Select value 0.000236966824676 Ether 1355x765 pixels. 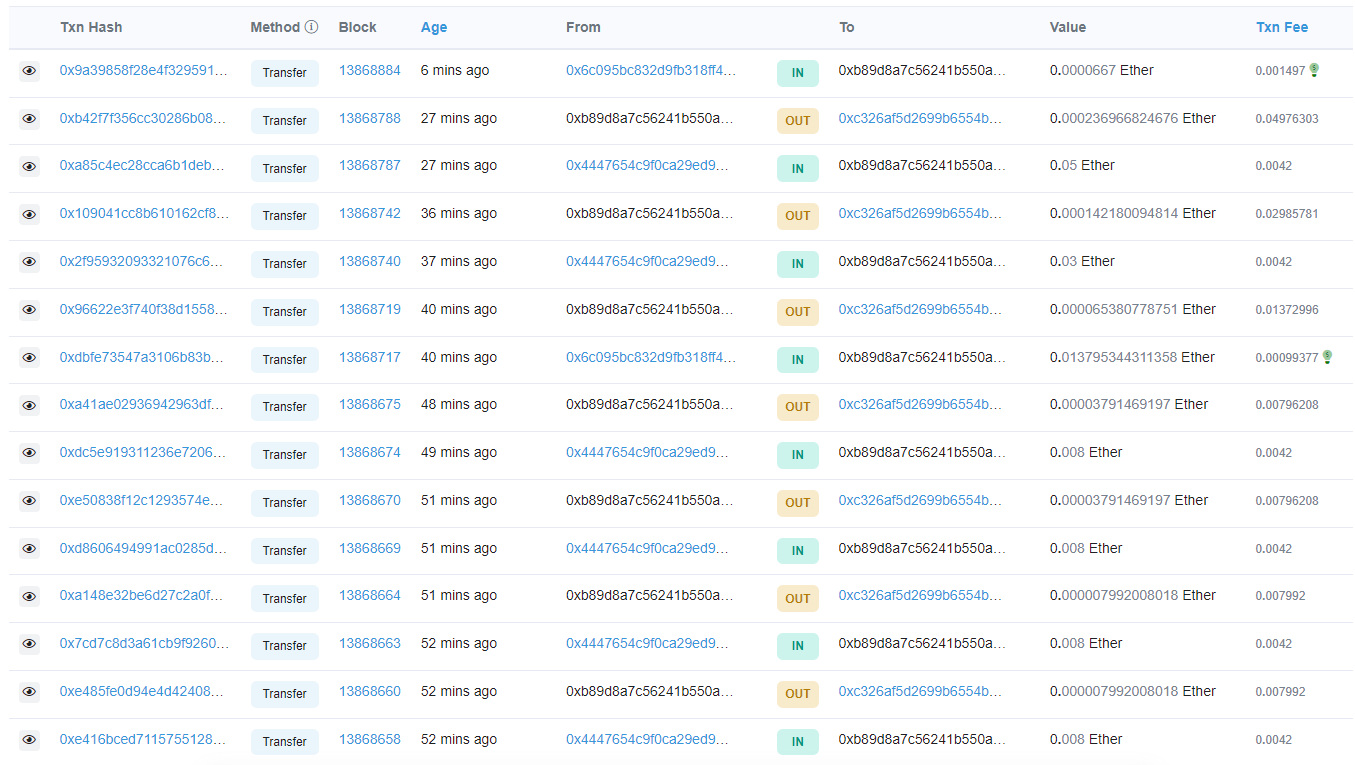[x=1133, y=118]
